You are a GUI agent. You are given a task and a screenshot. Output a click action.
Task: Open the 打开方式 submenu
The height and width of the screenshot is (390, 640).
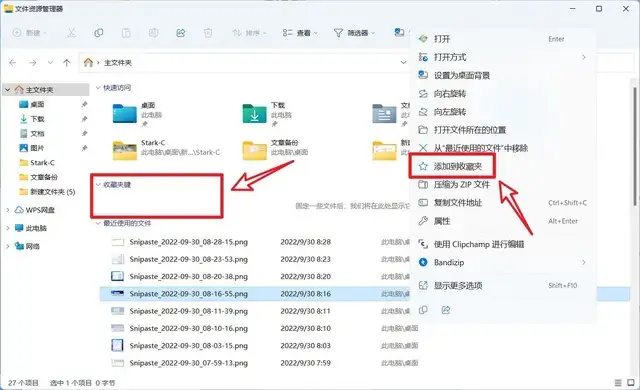[x=502, y=57]
